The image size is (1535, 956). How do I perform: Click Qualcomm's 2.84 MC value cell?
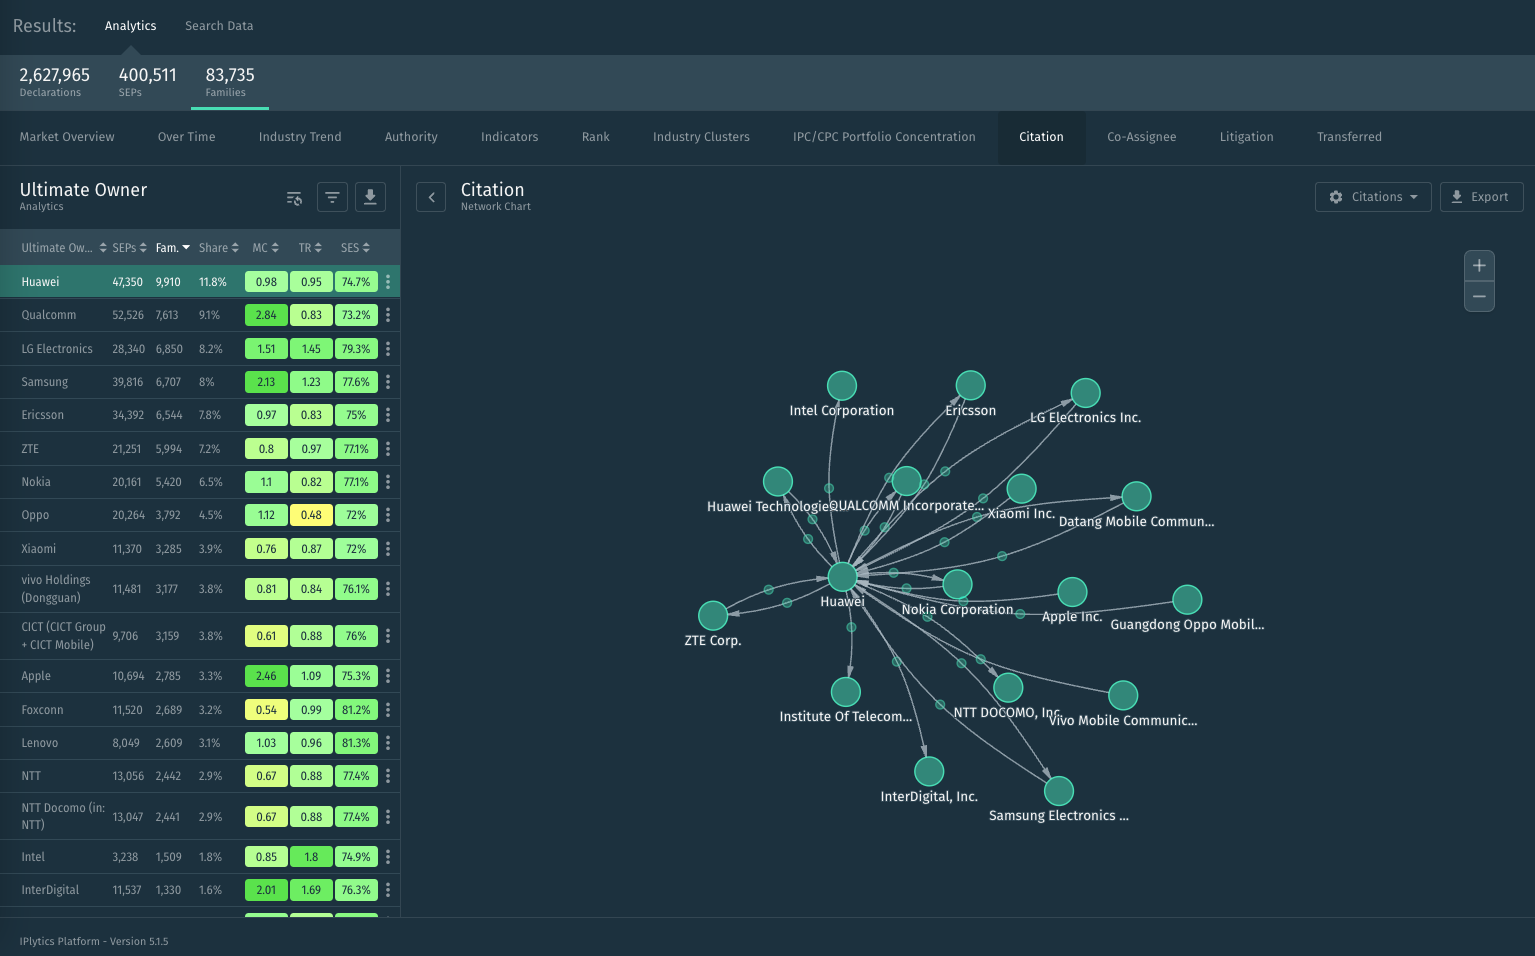click(x=266, y=315)
